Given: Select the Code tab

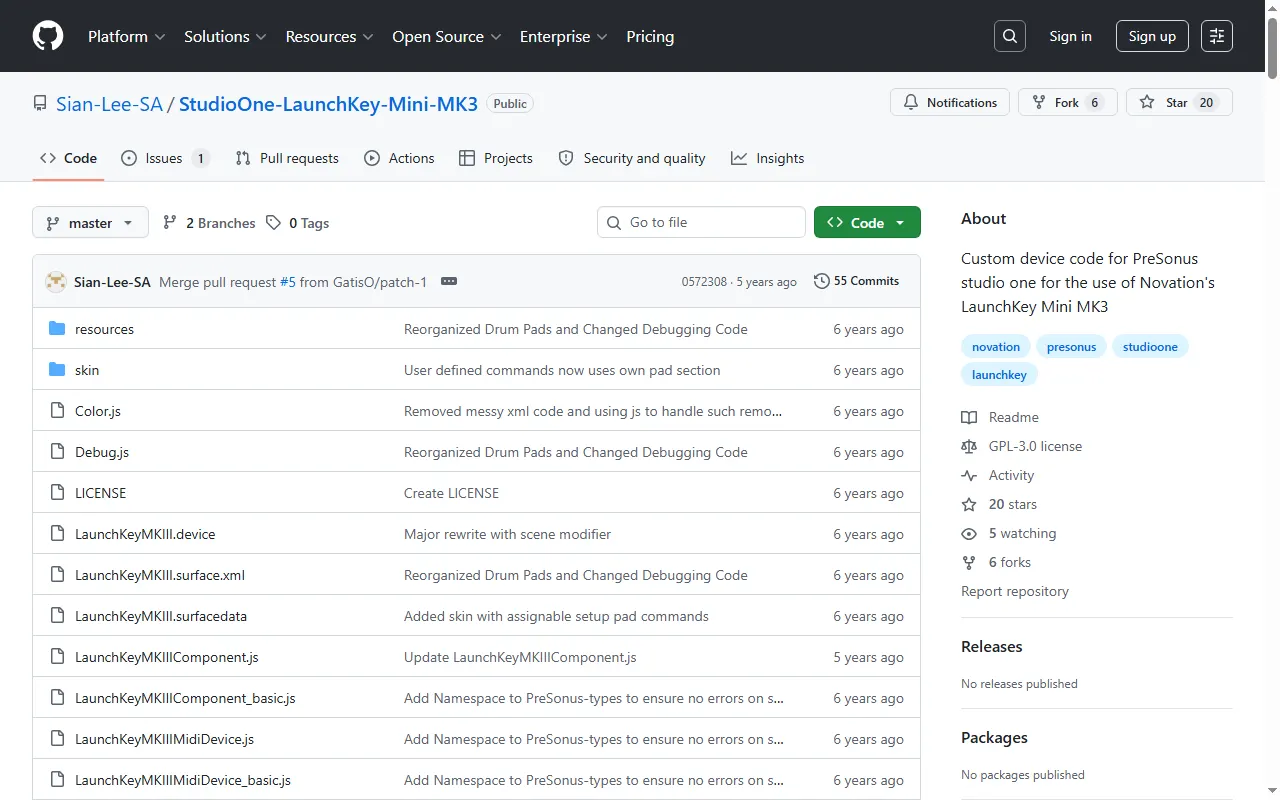Looking at the screenshot, I should click(68, 158).
